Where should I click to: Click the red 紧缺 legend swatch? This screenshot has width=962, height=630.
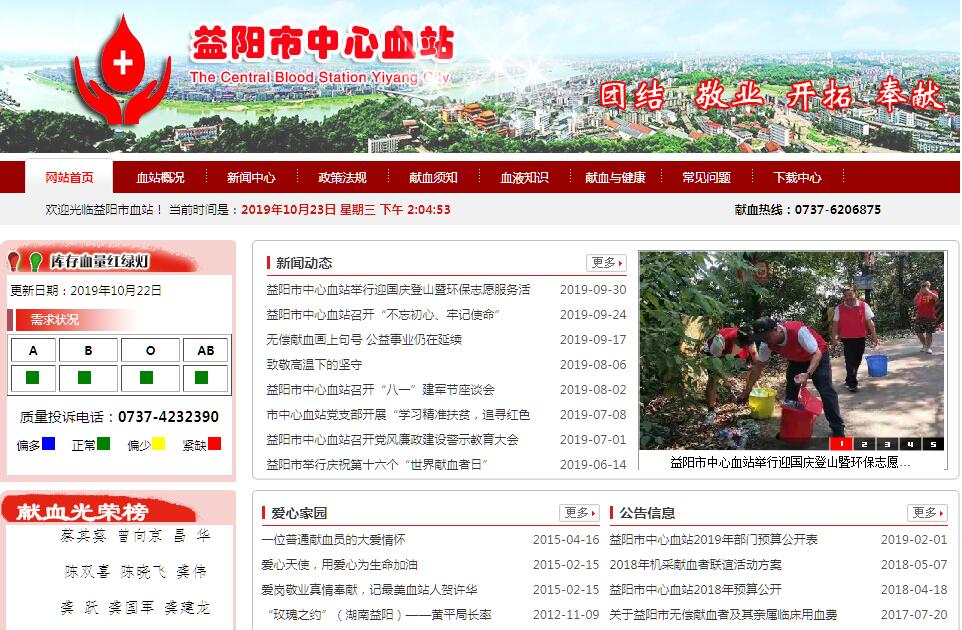(214, 444)
